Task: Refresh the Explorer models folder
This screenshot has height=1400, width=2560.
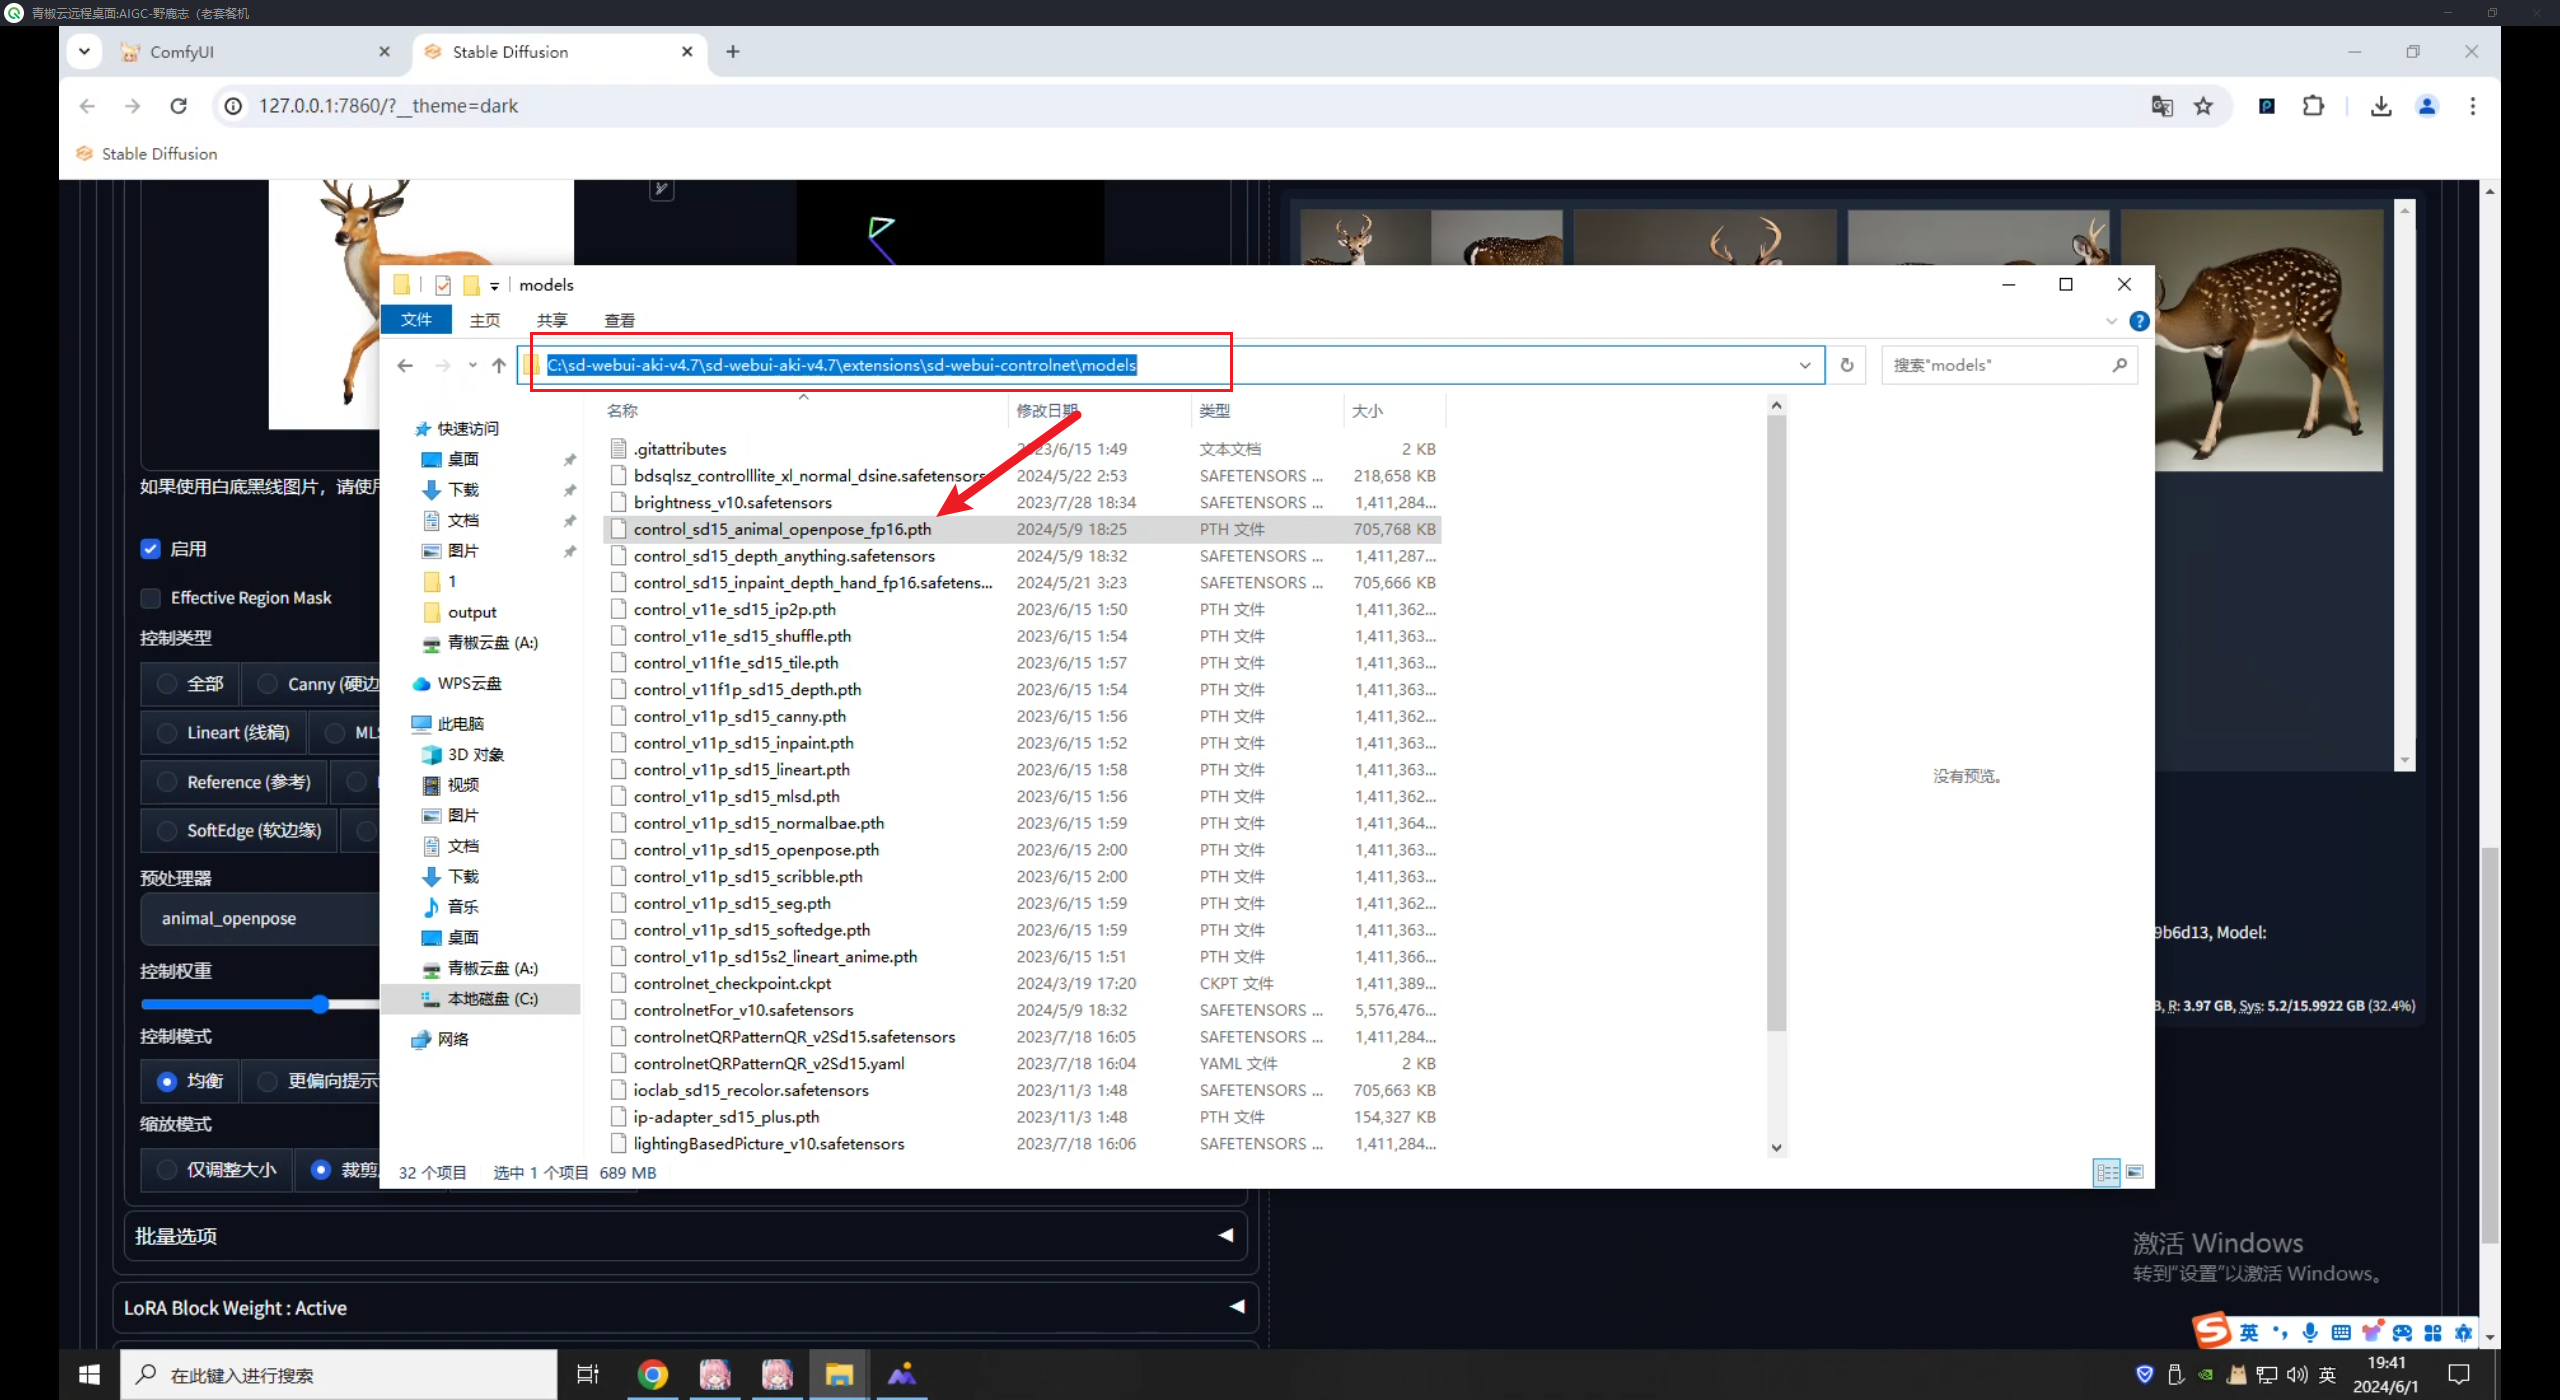Action: pyautogui.click(x=1847, y=366)
